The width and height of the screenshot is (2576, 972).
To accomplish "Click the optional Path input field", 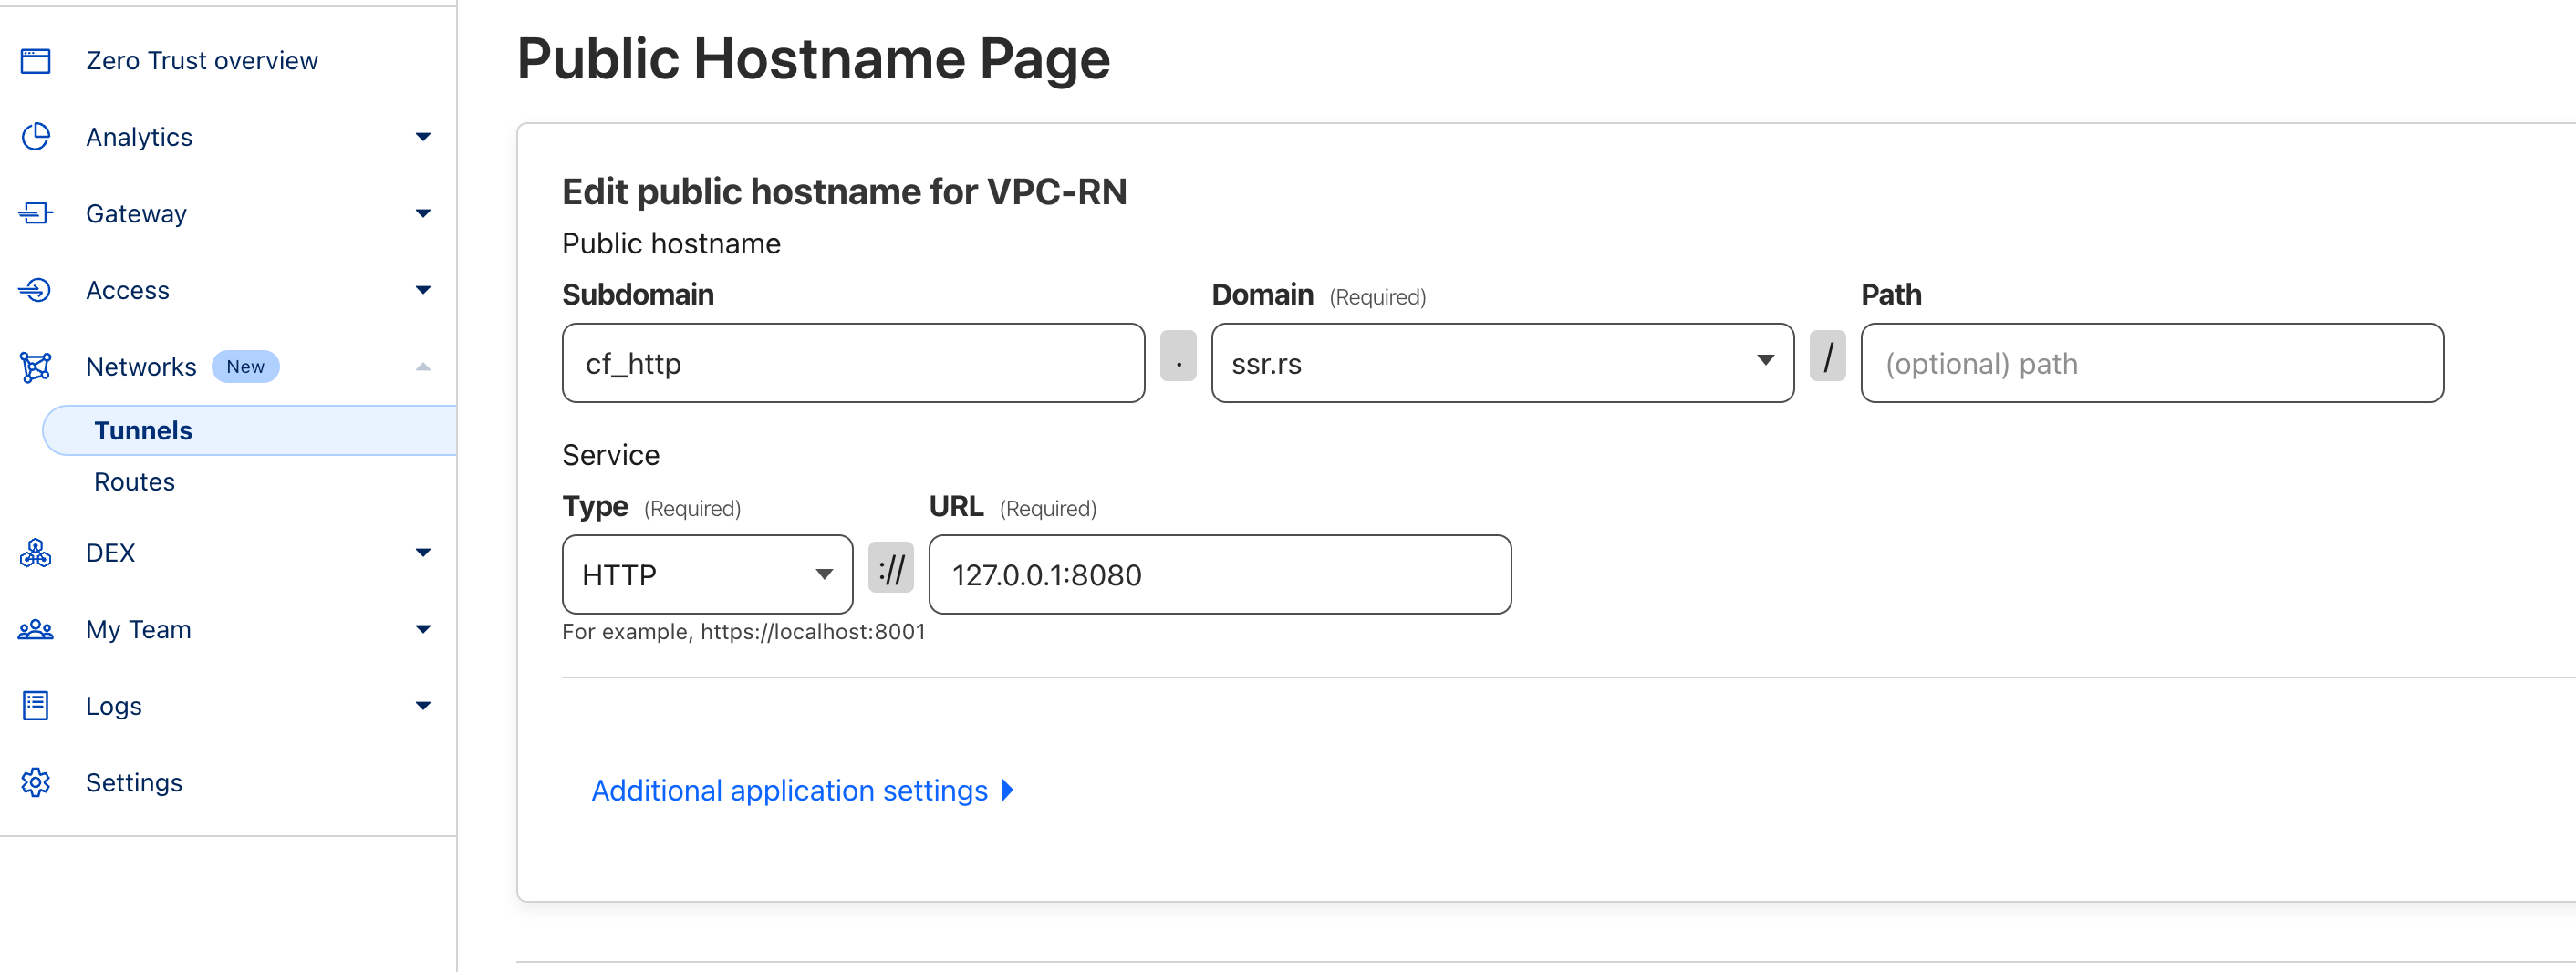I will point(2151,363).
